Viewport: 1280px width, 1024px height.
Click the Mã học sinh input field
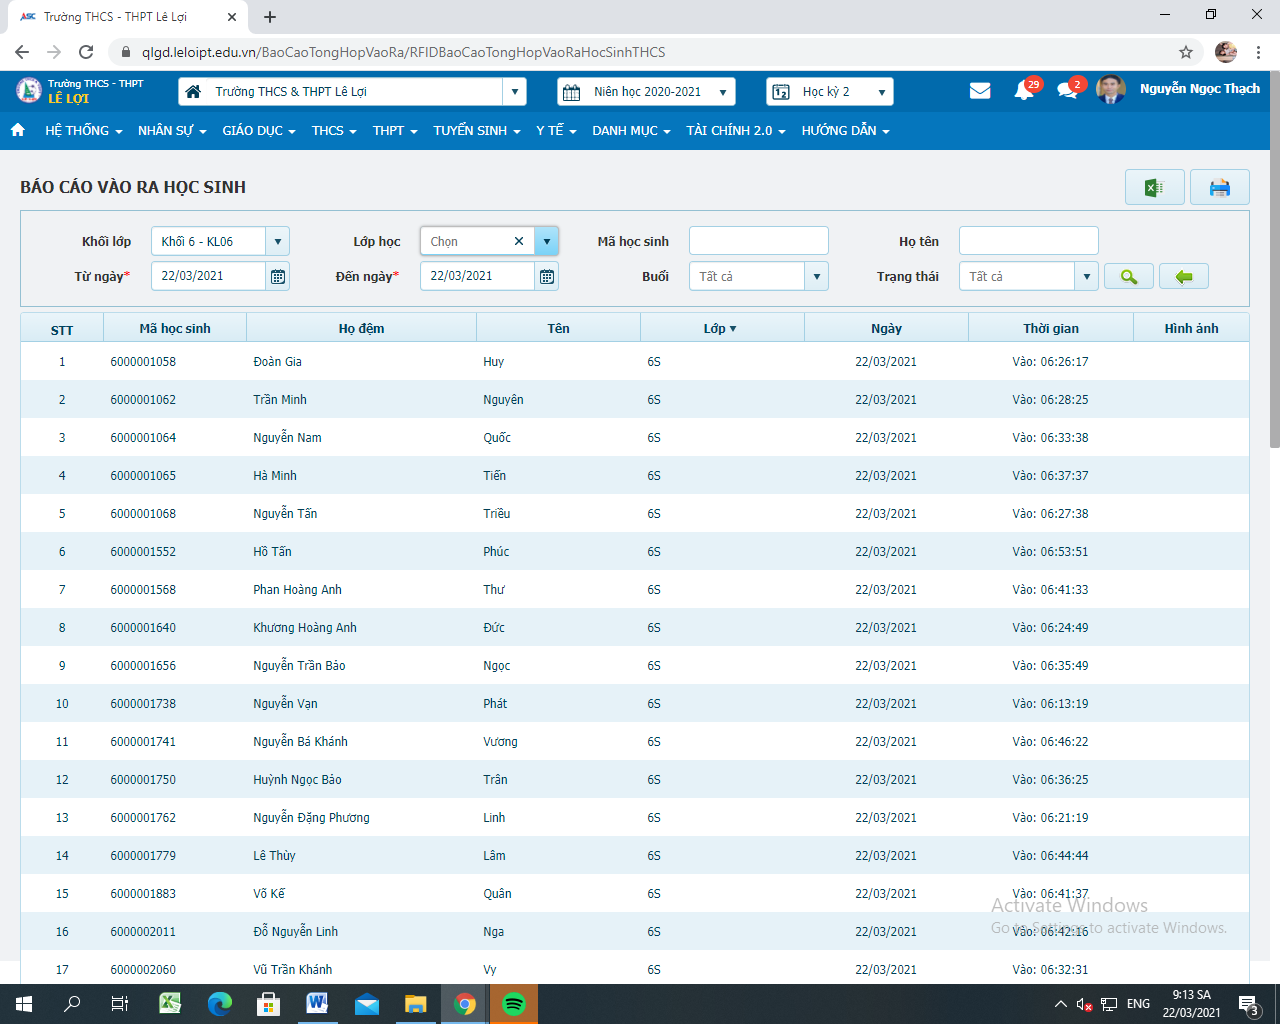758,241
